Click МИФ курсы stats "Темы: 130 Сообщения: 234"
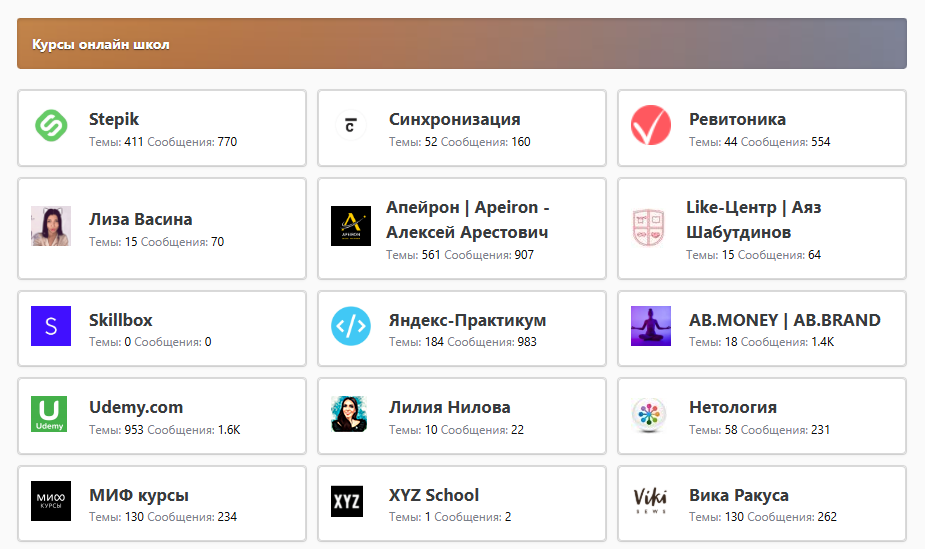This screenshot has height=549, width=925. [x=163, y=517]
